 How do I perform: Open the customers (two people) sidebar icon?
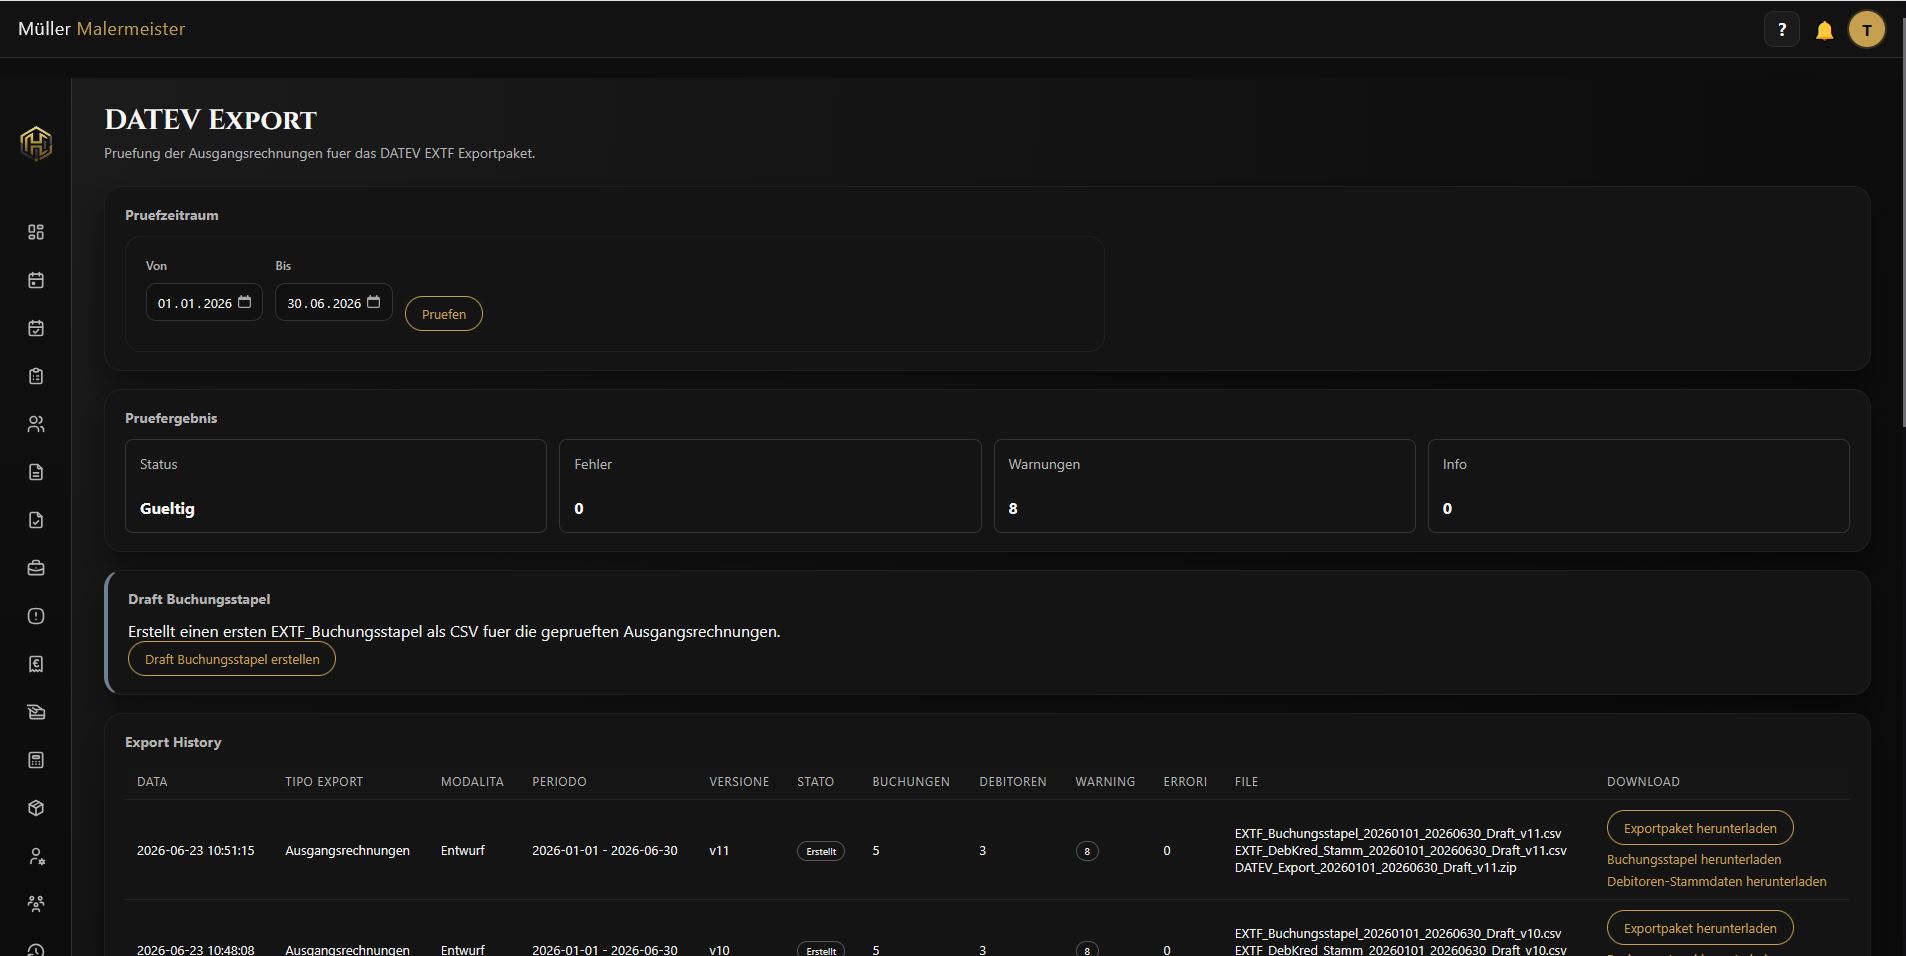pos(36,424)
